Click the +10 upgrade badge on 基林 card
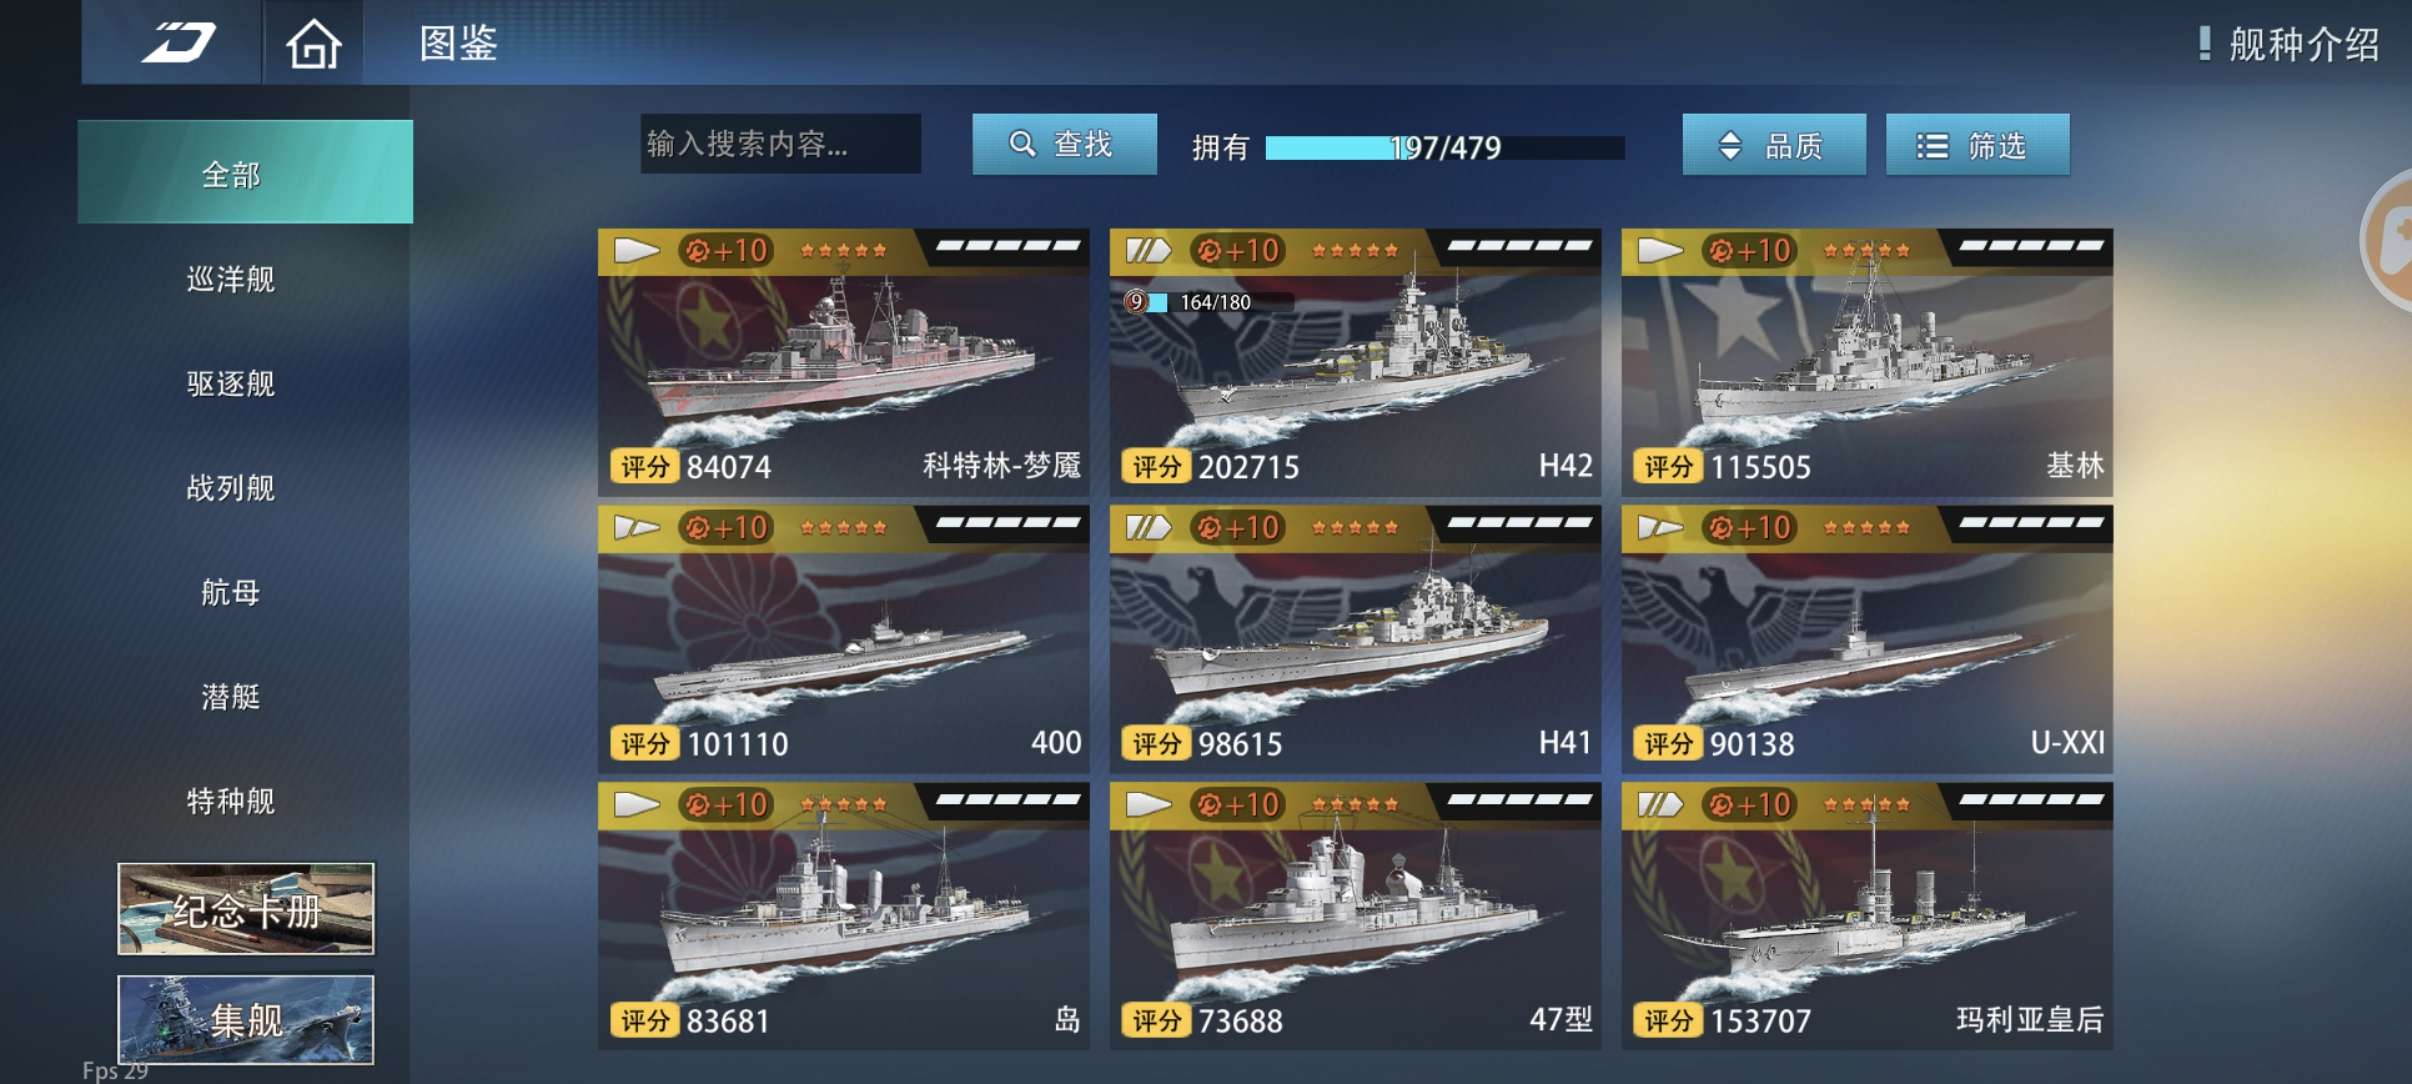The height and width of the screenshot is (1084, 2412). pos(1748,250)
